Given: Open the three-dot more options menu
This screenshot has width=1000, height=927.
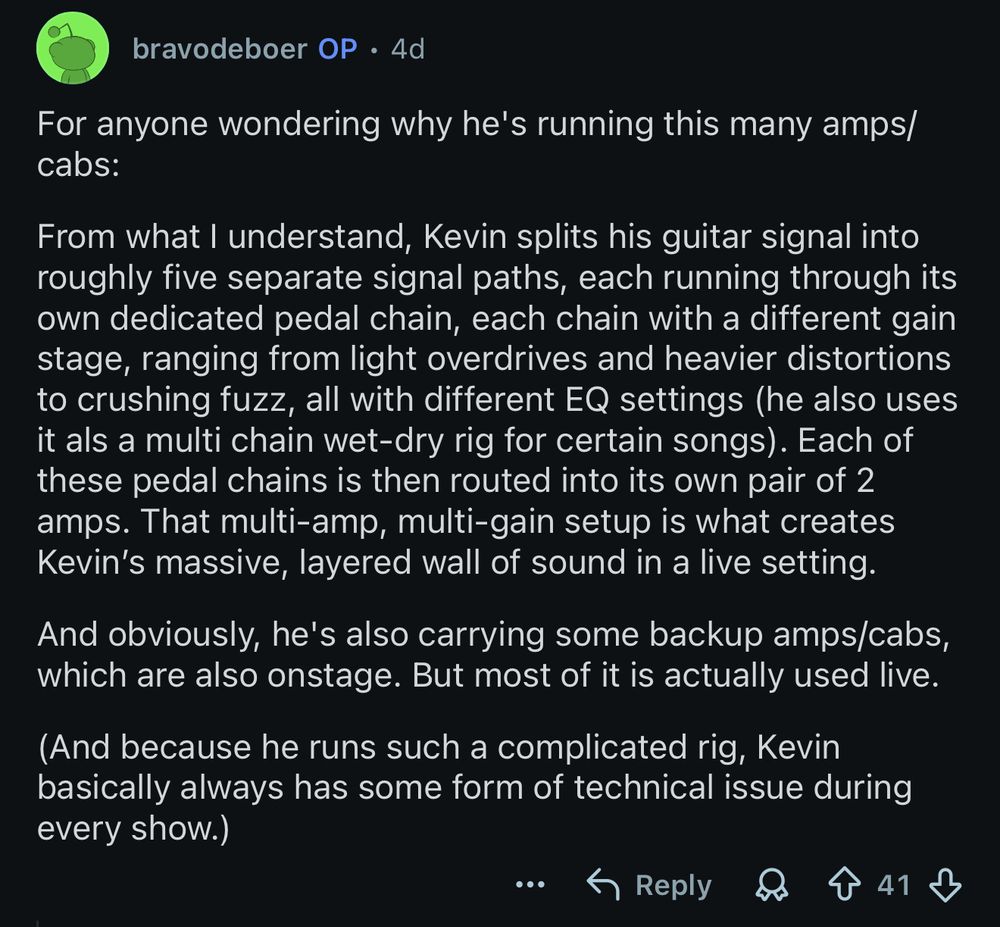Looking at the screenshot, I should [x=530, y=885].
